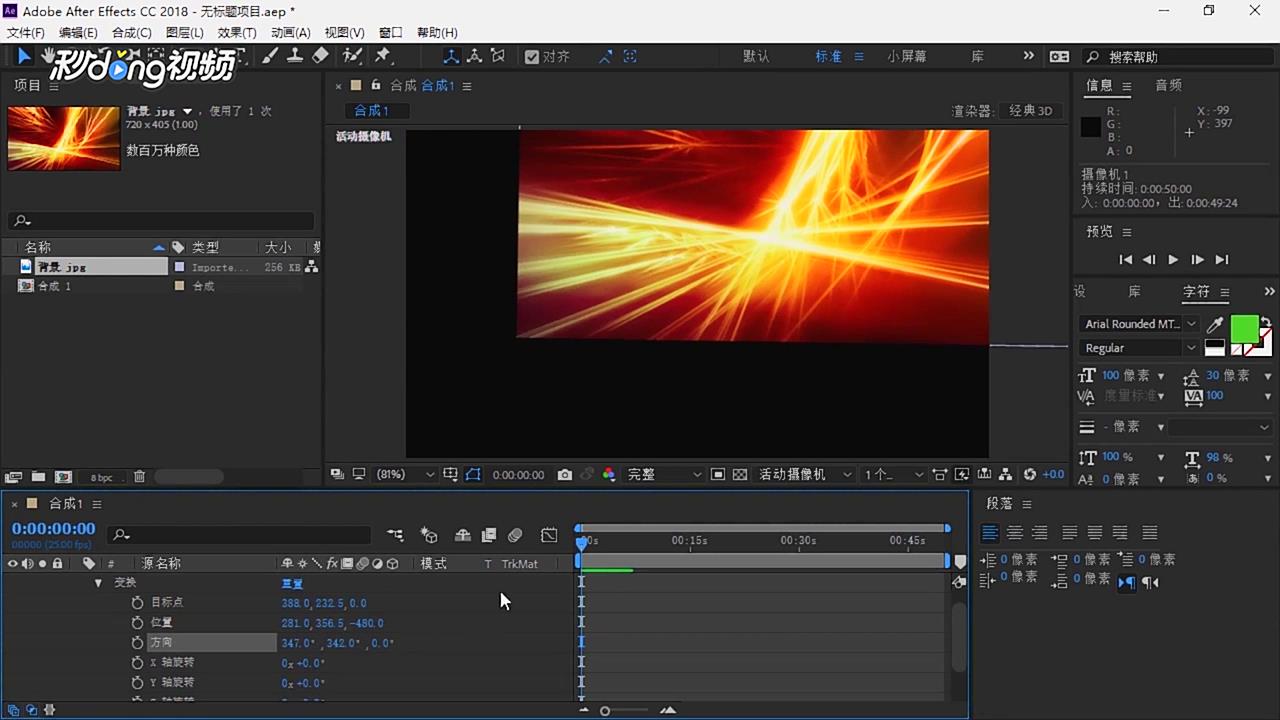Screen dimensions: 1280x720
Task: Switch to the 音频 tab
Action: point(1169,85)
